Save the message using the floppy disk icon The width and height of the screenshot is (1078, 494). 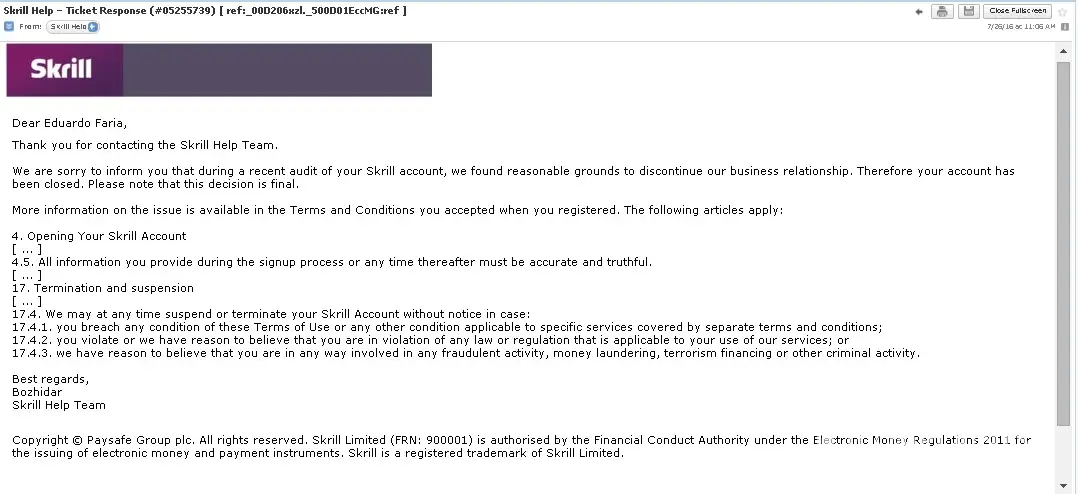tap(967, 11)
